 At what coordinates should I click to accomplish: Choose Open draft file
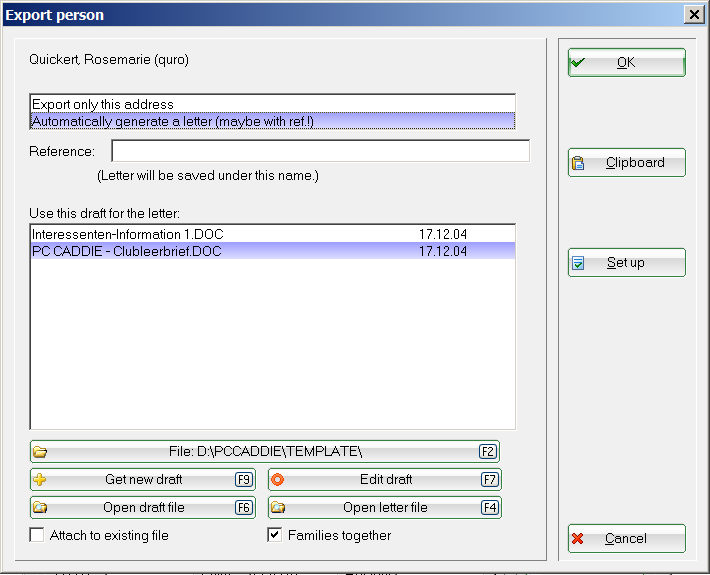pyautogui.click(x=143, y=508)
